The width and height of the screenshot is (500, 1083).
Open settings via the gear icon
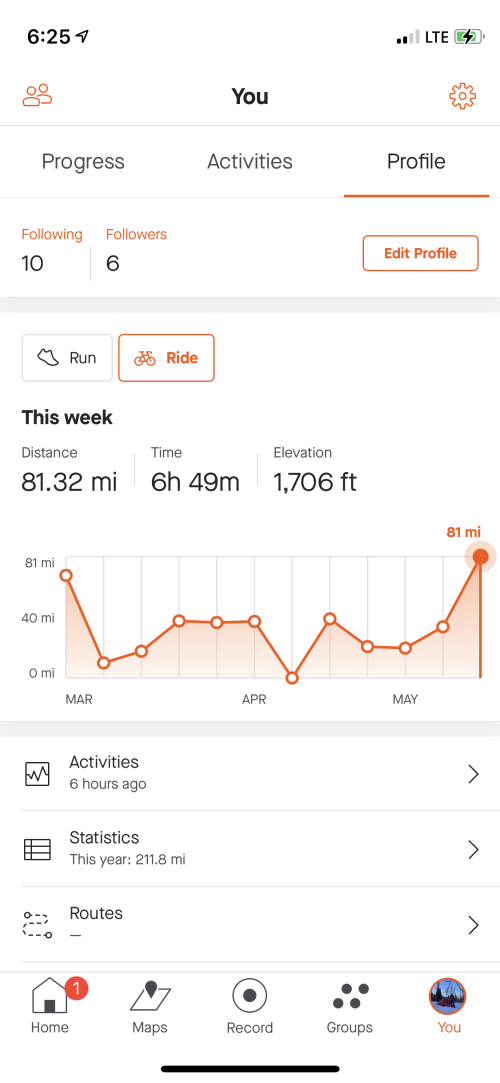point(463,96)
